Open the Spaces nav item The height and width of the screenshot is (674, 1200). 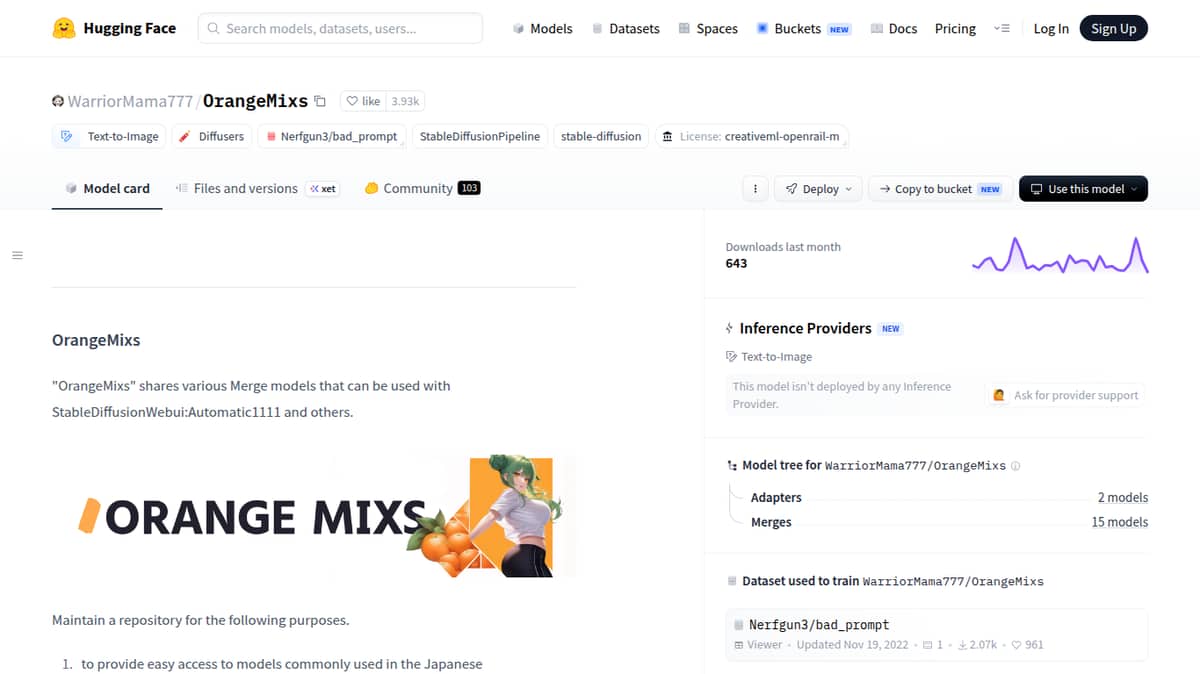[x=708, y=29]
